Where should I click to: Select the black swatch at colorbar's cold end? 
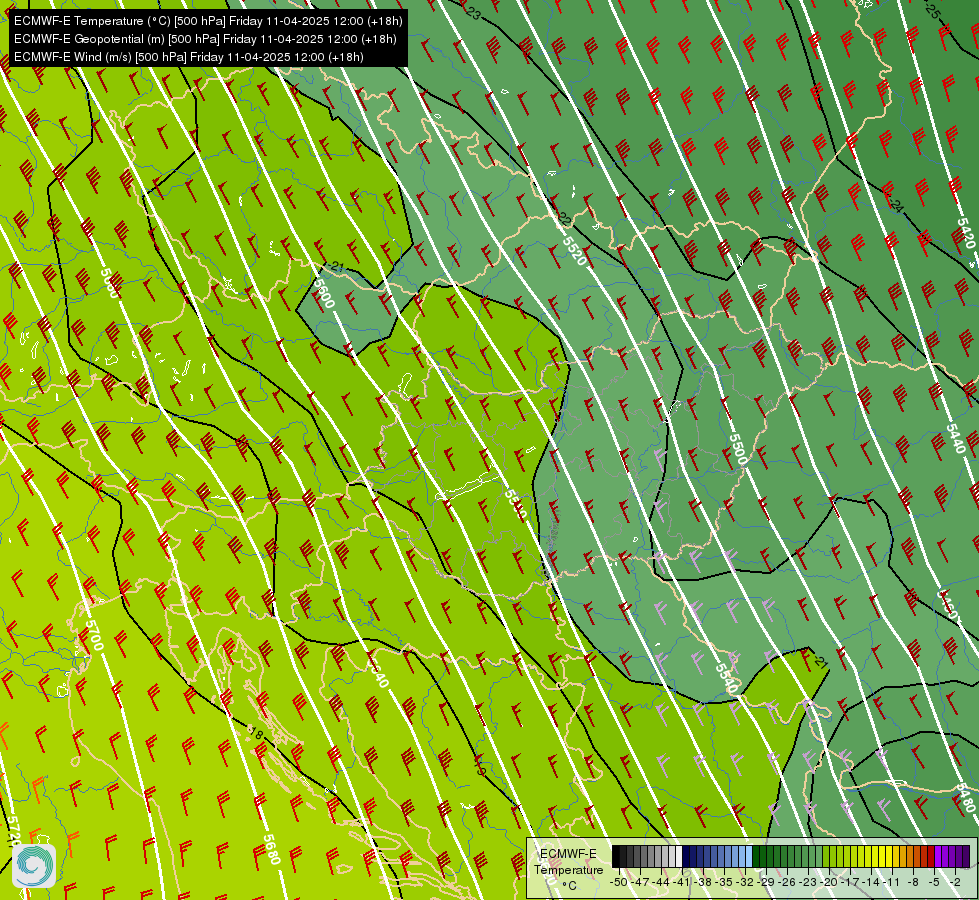[x=616, y=856]
